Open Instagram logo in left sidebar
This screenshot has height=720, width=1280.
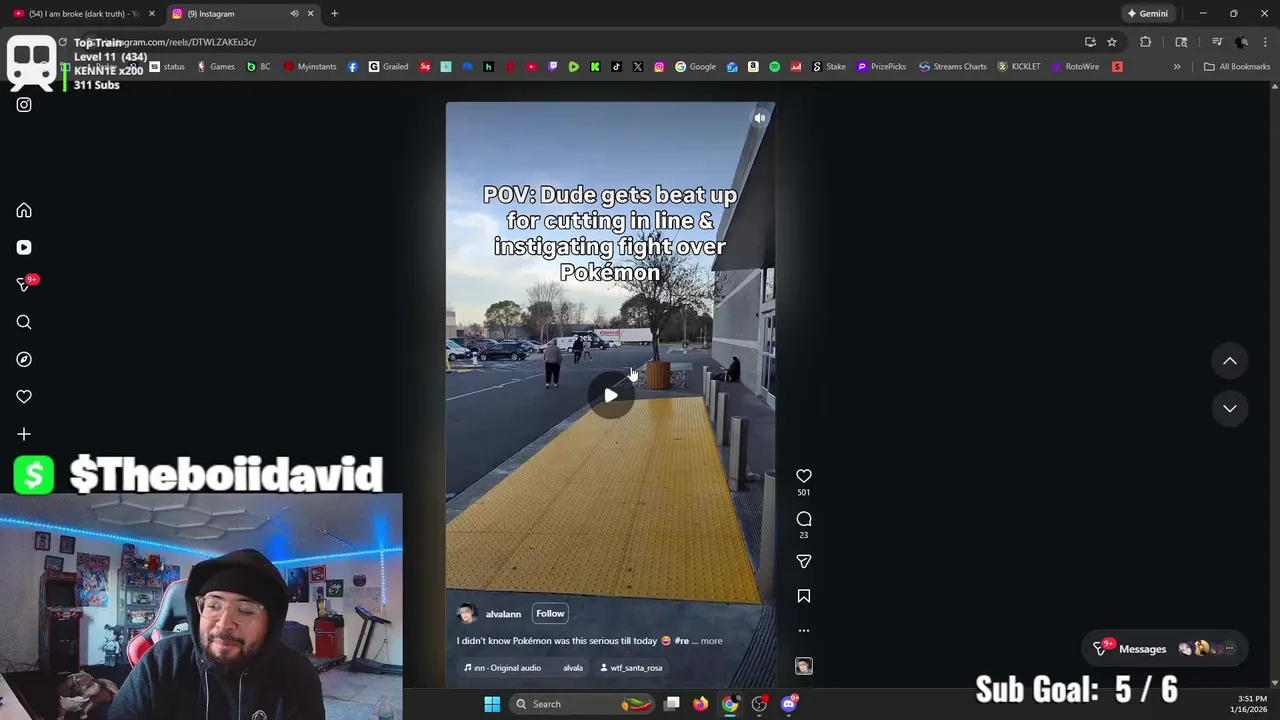pyautogui.click(x=24, y=105)
